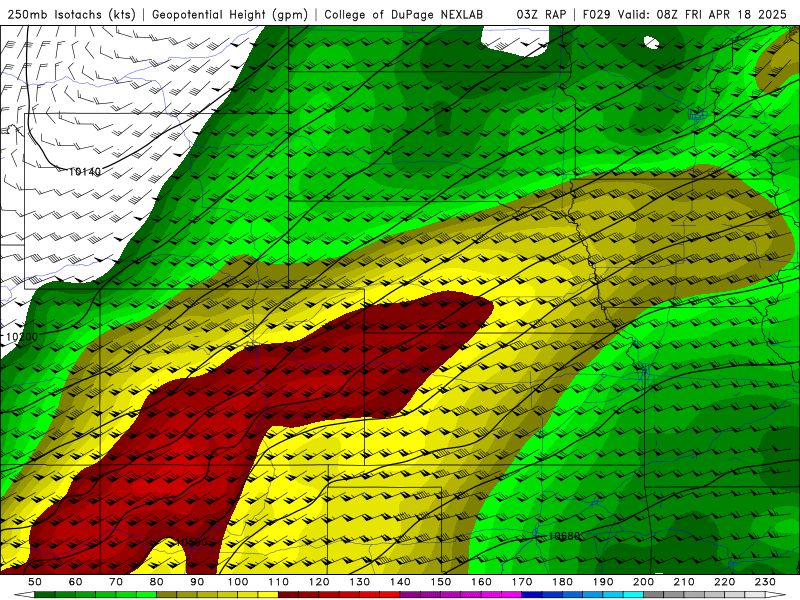Click the 60 knot colorbar label
Screen dimensions: 800x600
click(75, 582)
